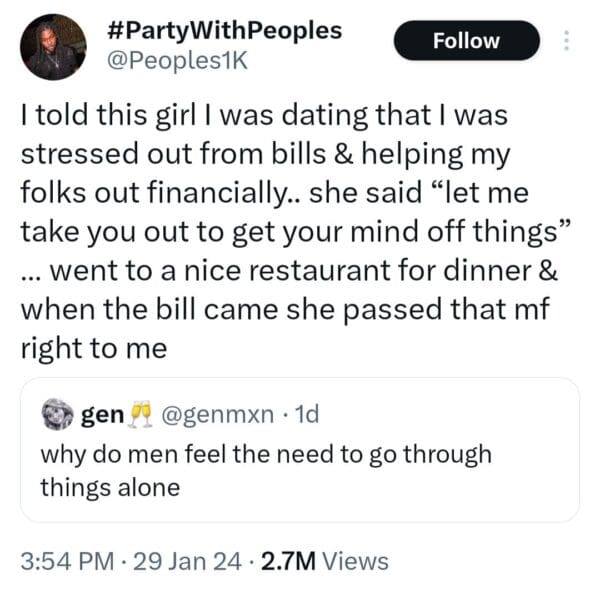The image size is (600, 595).
Task: Click the gen display name
Action: click(x=101, y=413)
